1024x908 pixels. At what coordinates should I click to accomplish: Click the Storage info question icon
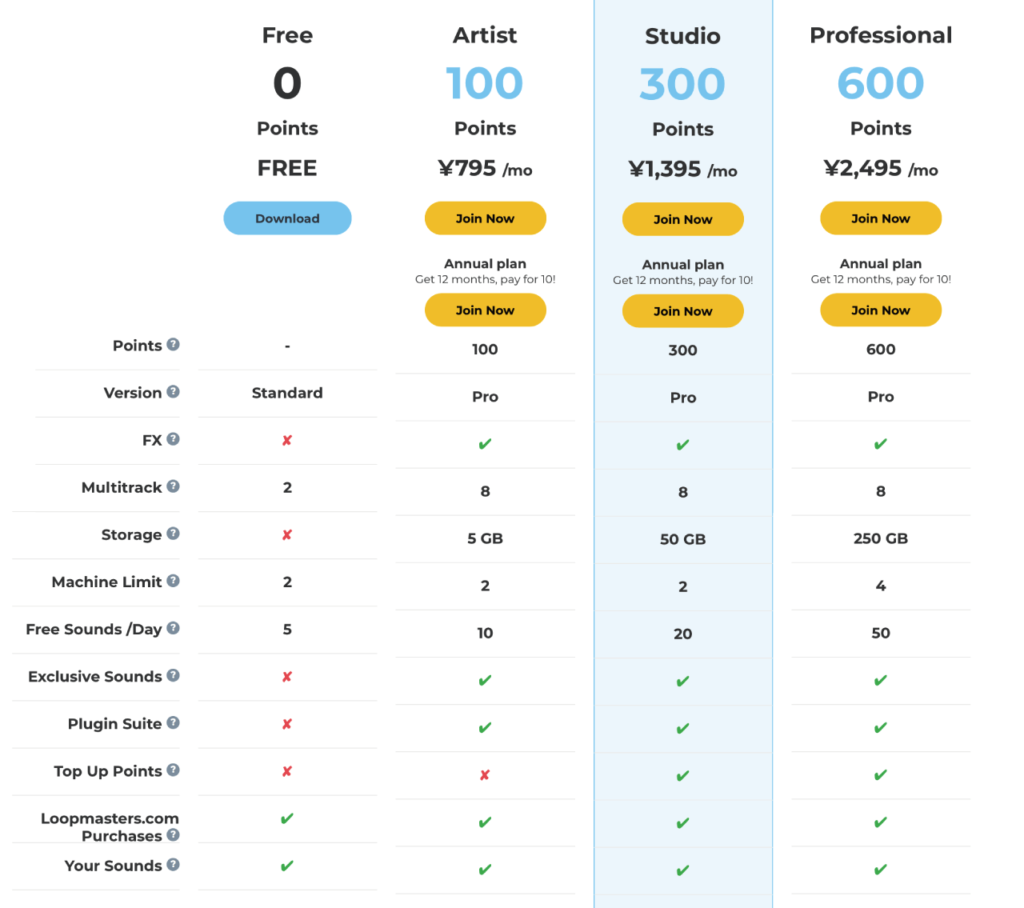click(x=173, y=533)
